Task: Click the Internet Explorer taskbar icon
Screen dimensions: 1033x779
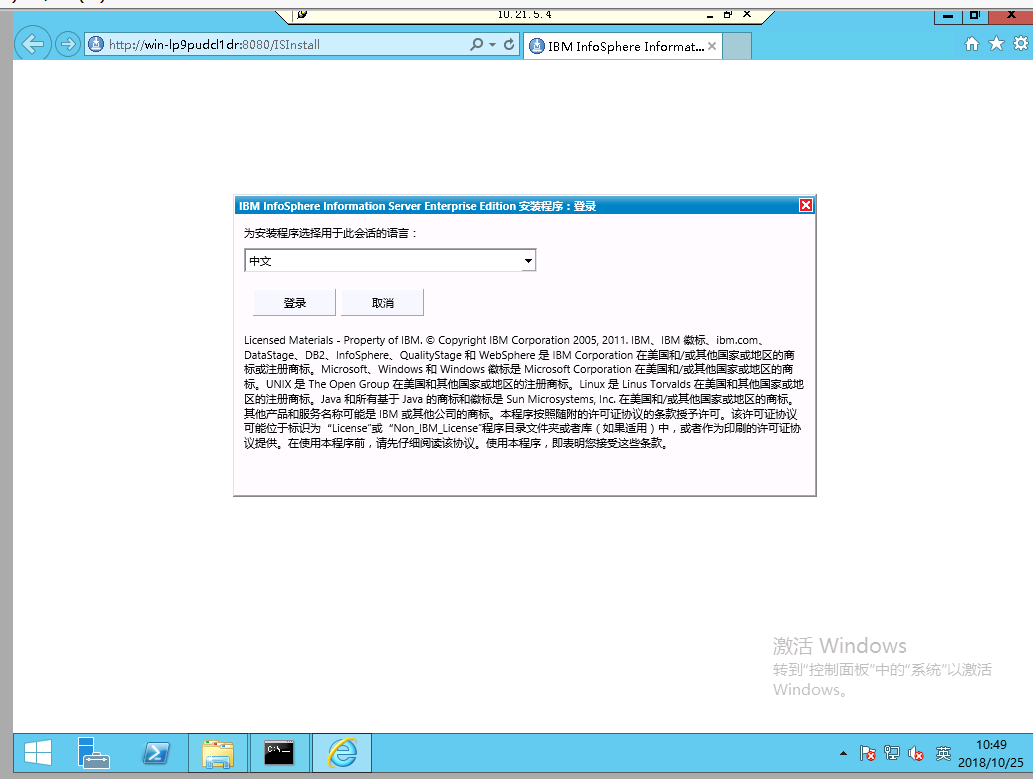Action: point(341,752)
